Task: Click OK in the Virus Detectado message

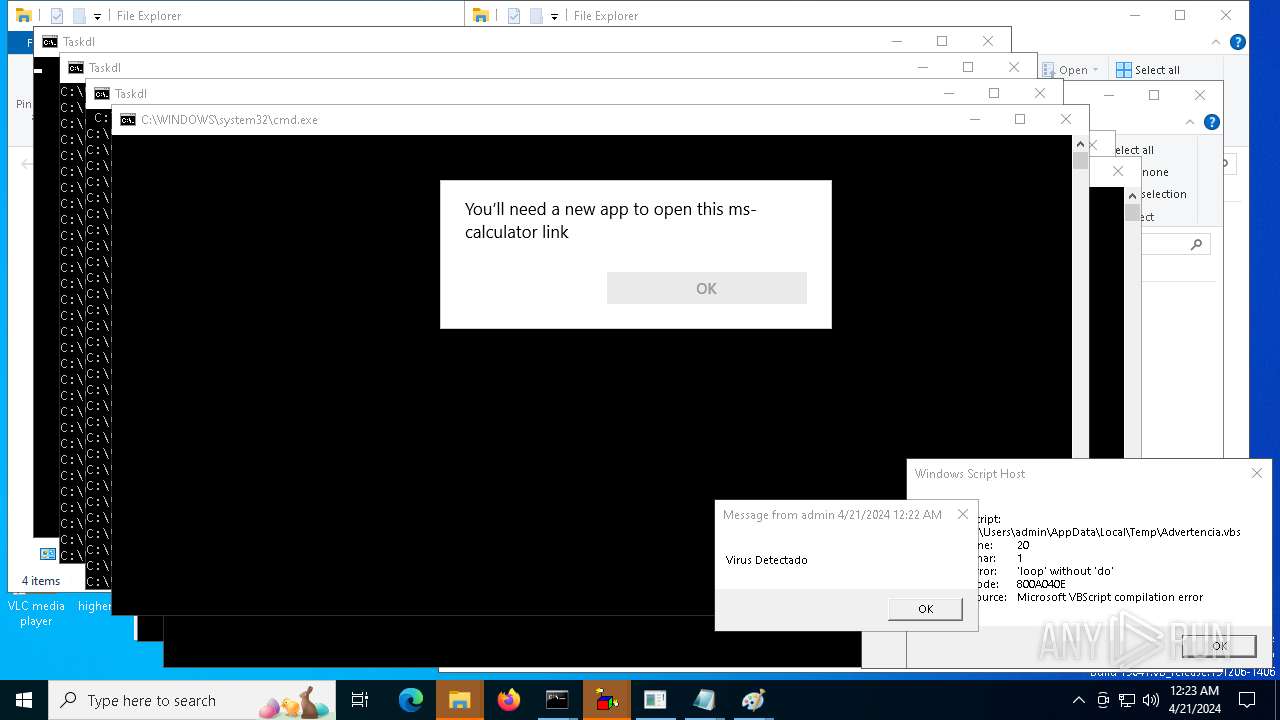Action: click(x=925, y=608)
